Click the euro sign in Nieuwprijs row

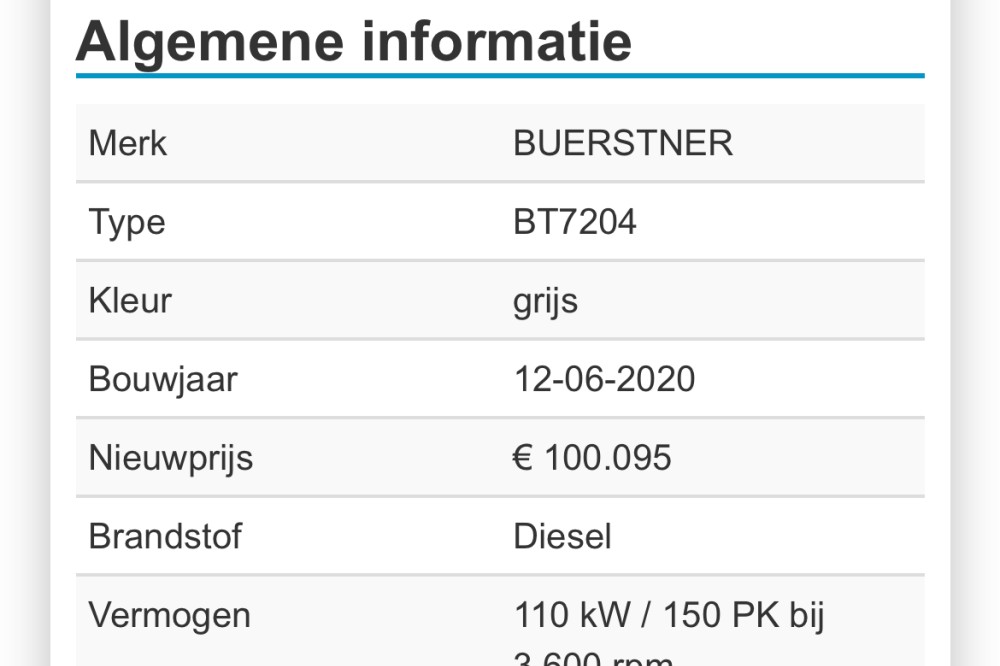tap(523, 457)
